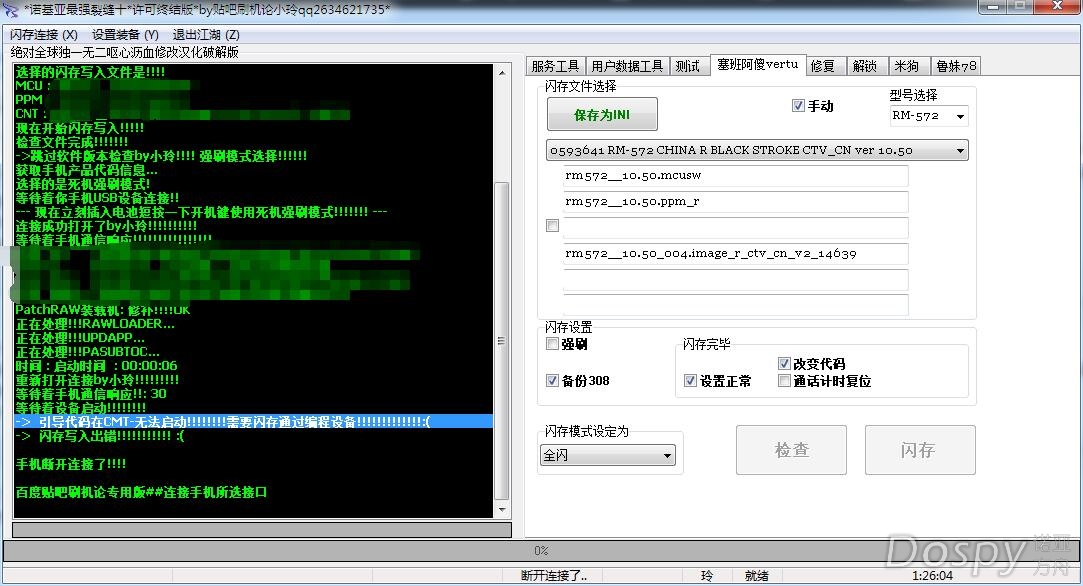Select the 修复 tab

tap(822, 66)
